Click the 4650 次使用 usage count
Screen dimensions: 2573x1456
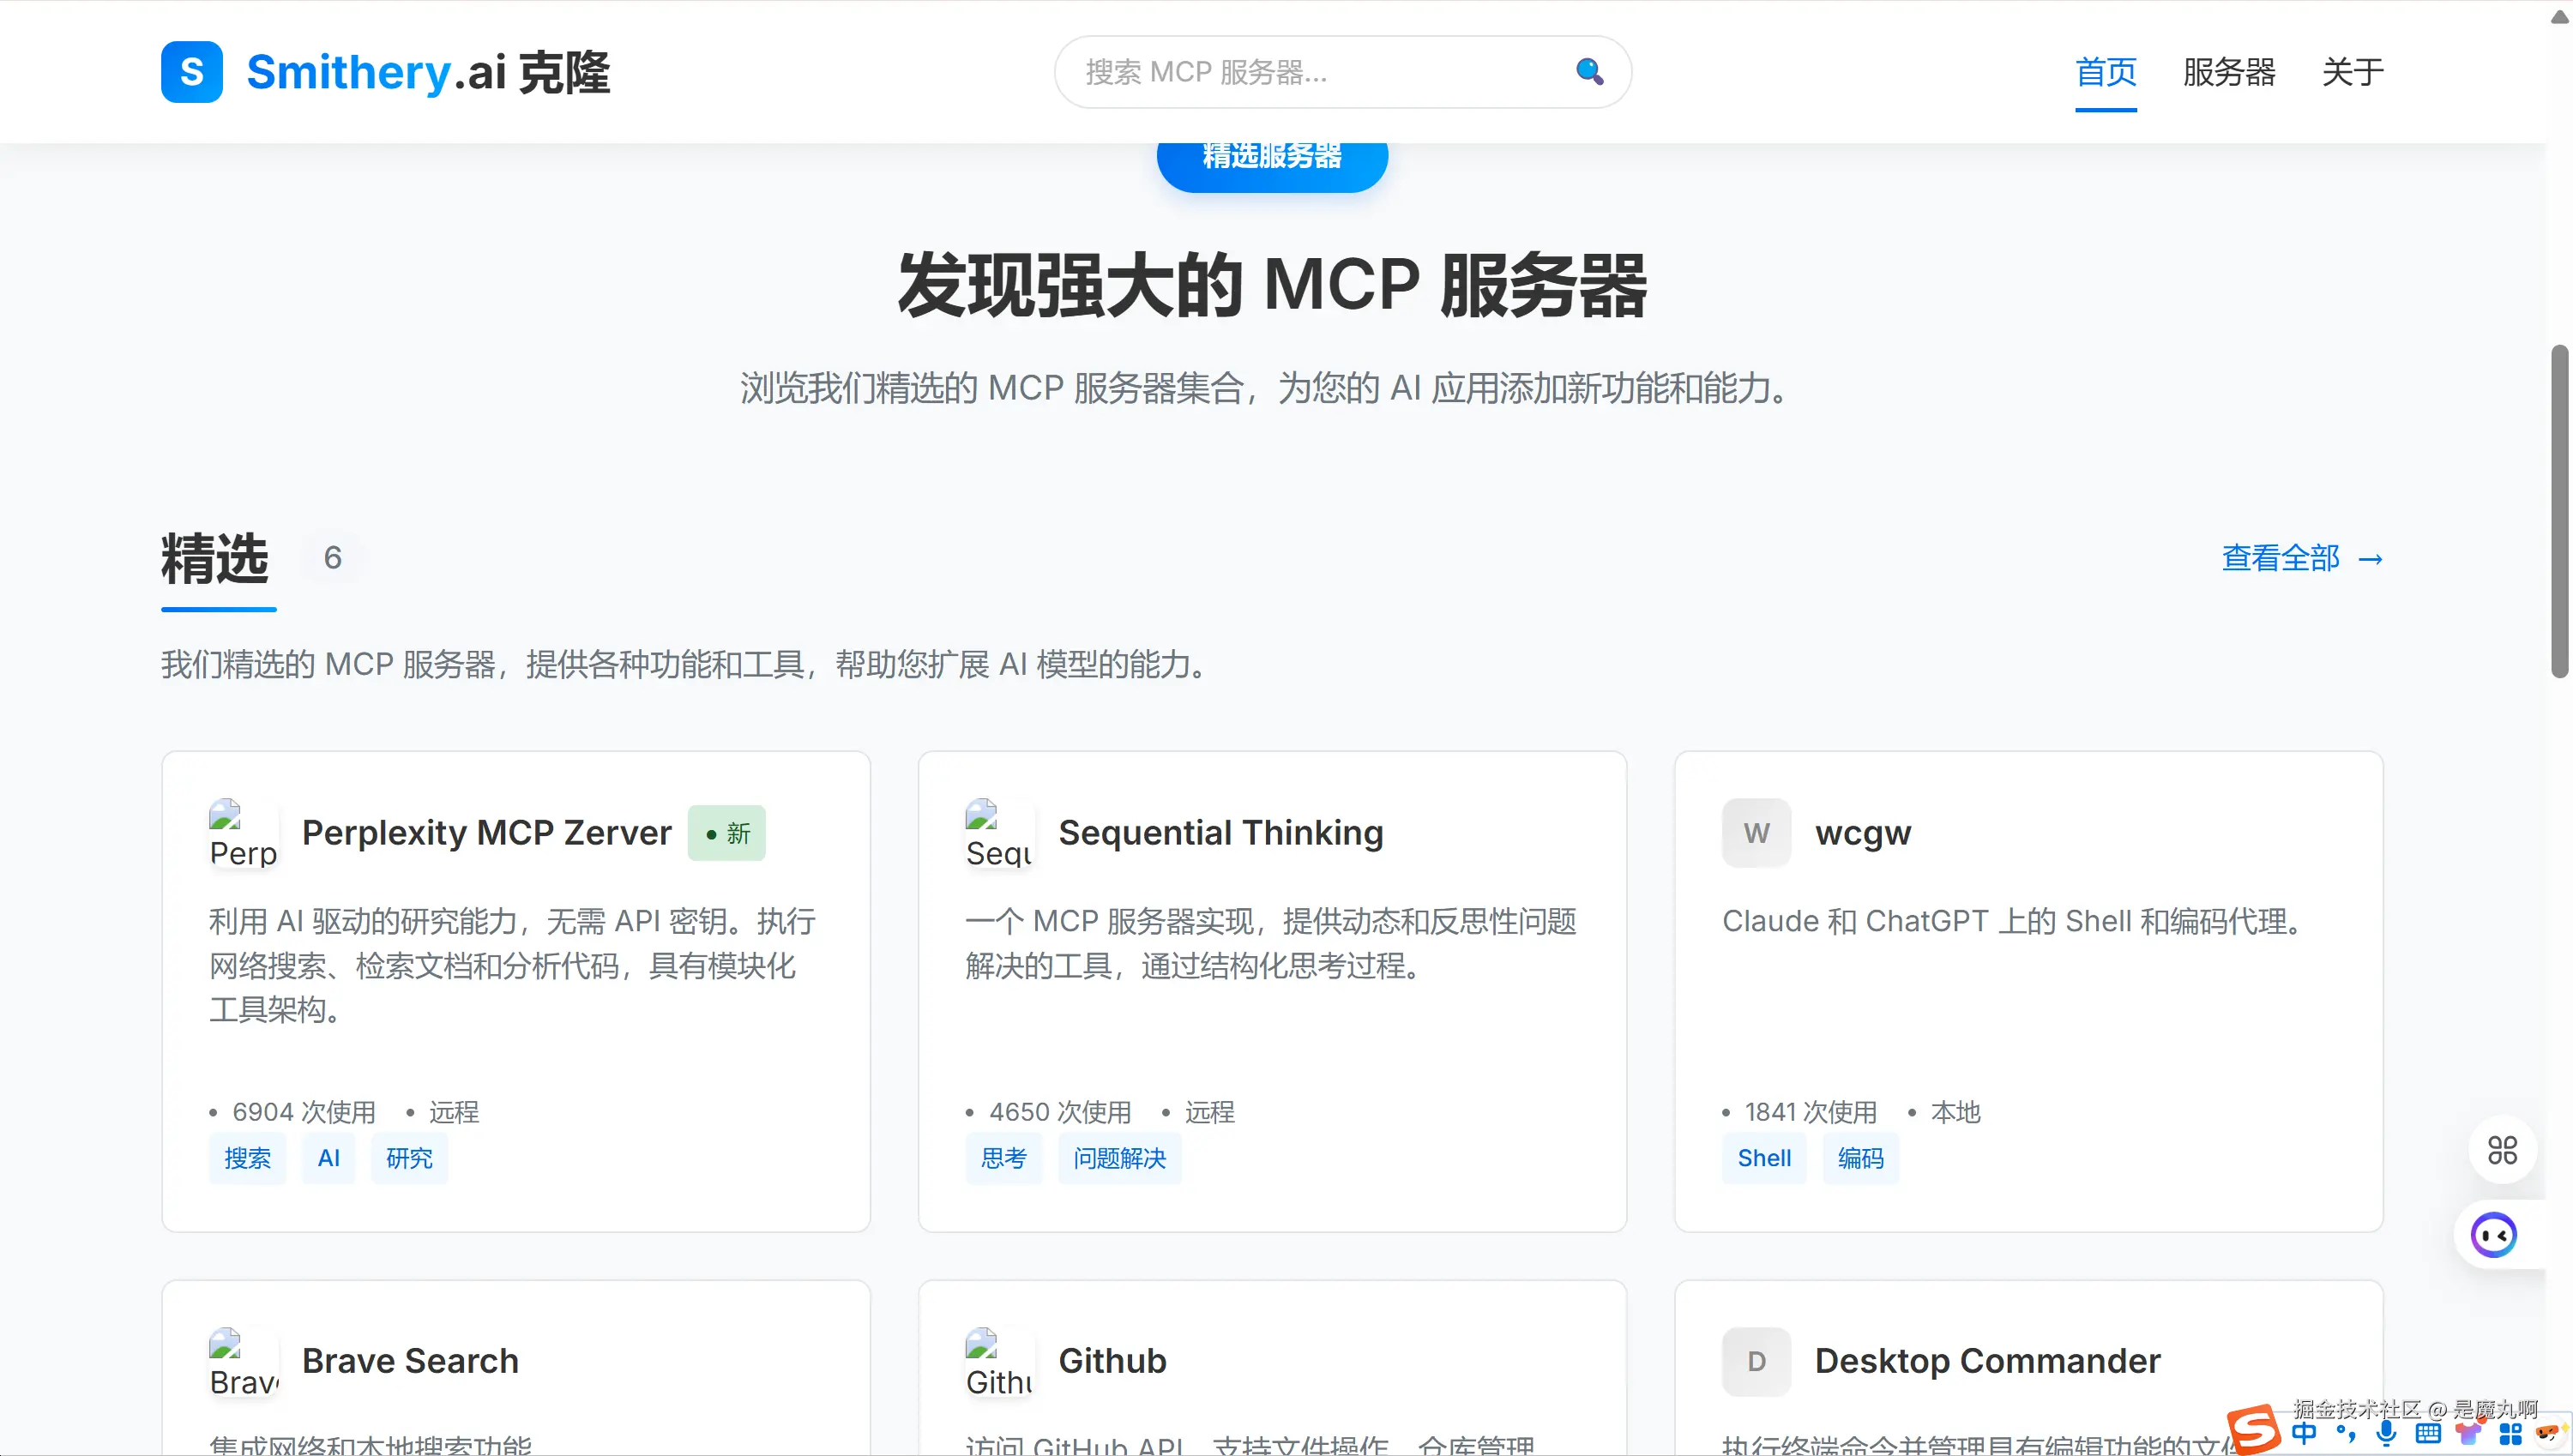[1060, 1112]
